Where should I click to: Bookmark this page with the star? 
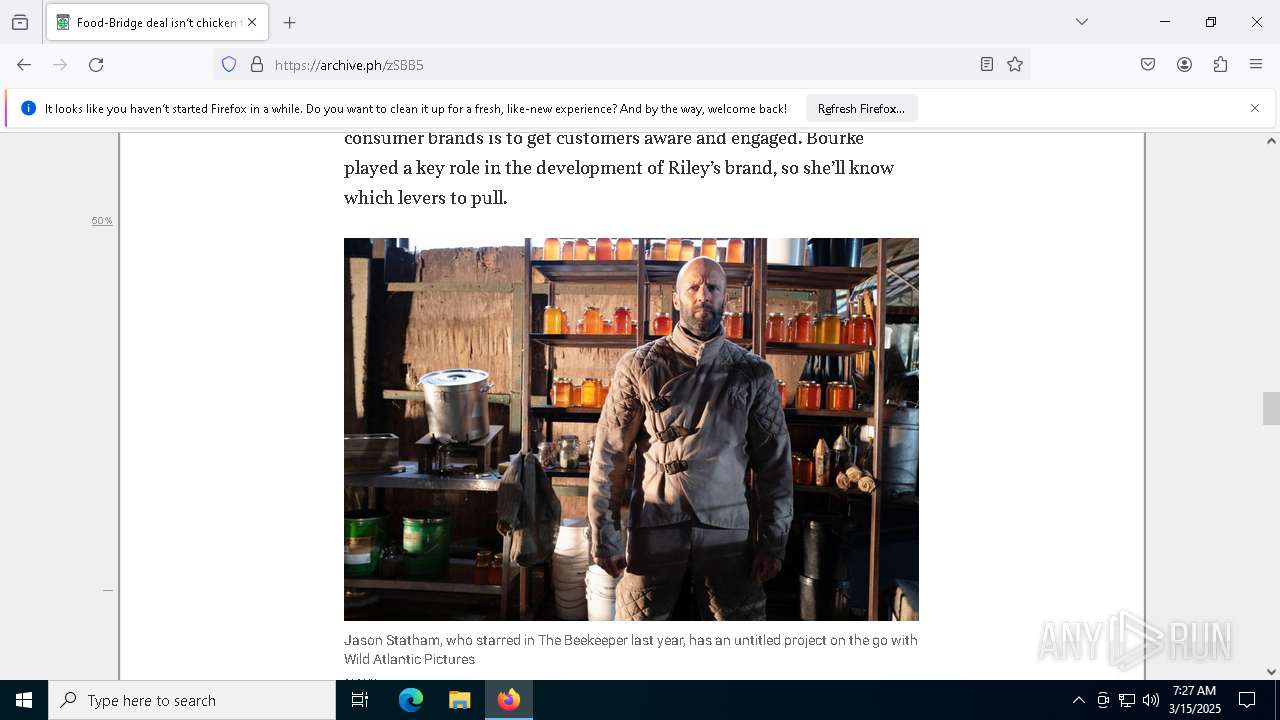tap(1015, 64)
